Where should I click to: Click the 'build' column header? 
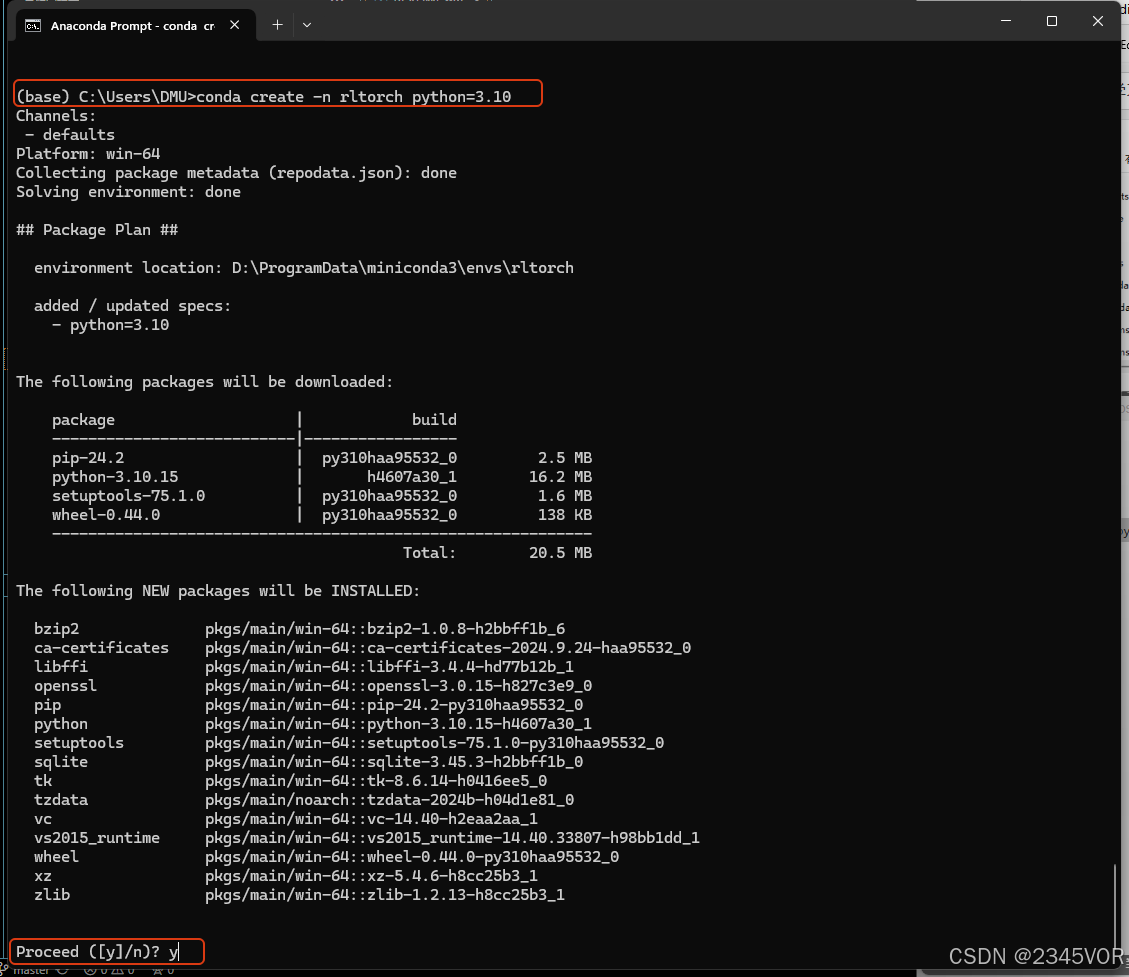[434, 420]
